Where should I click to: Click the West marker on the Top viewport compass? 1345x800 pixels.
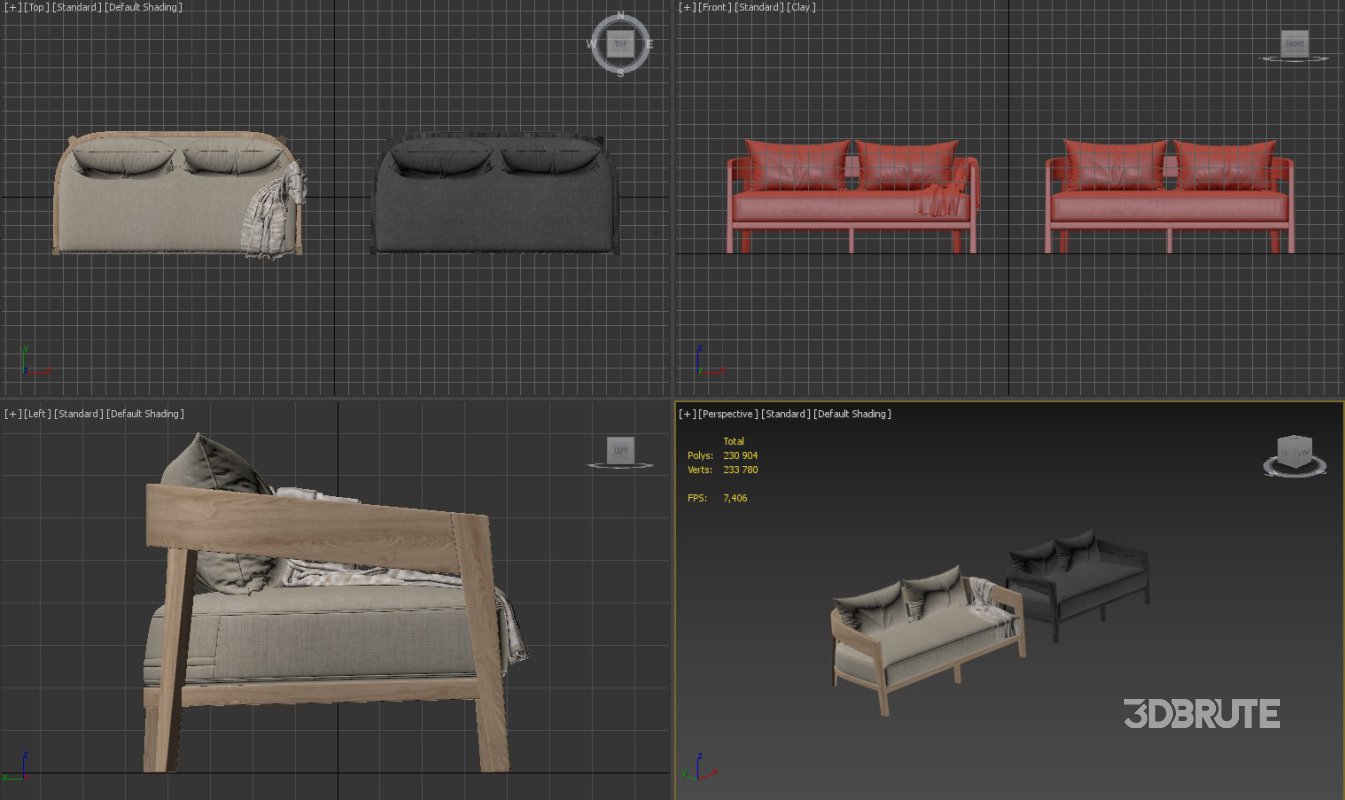[x=589, y=43]
